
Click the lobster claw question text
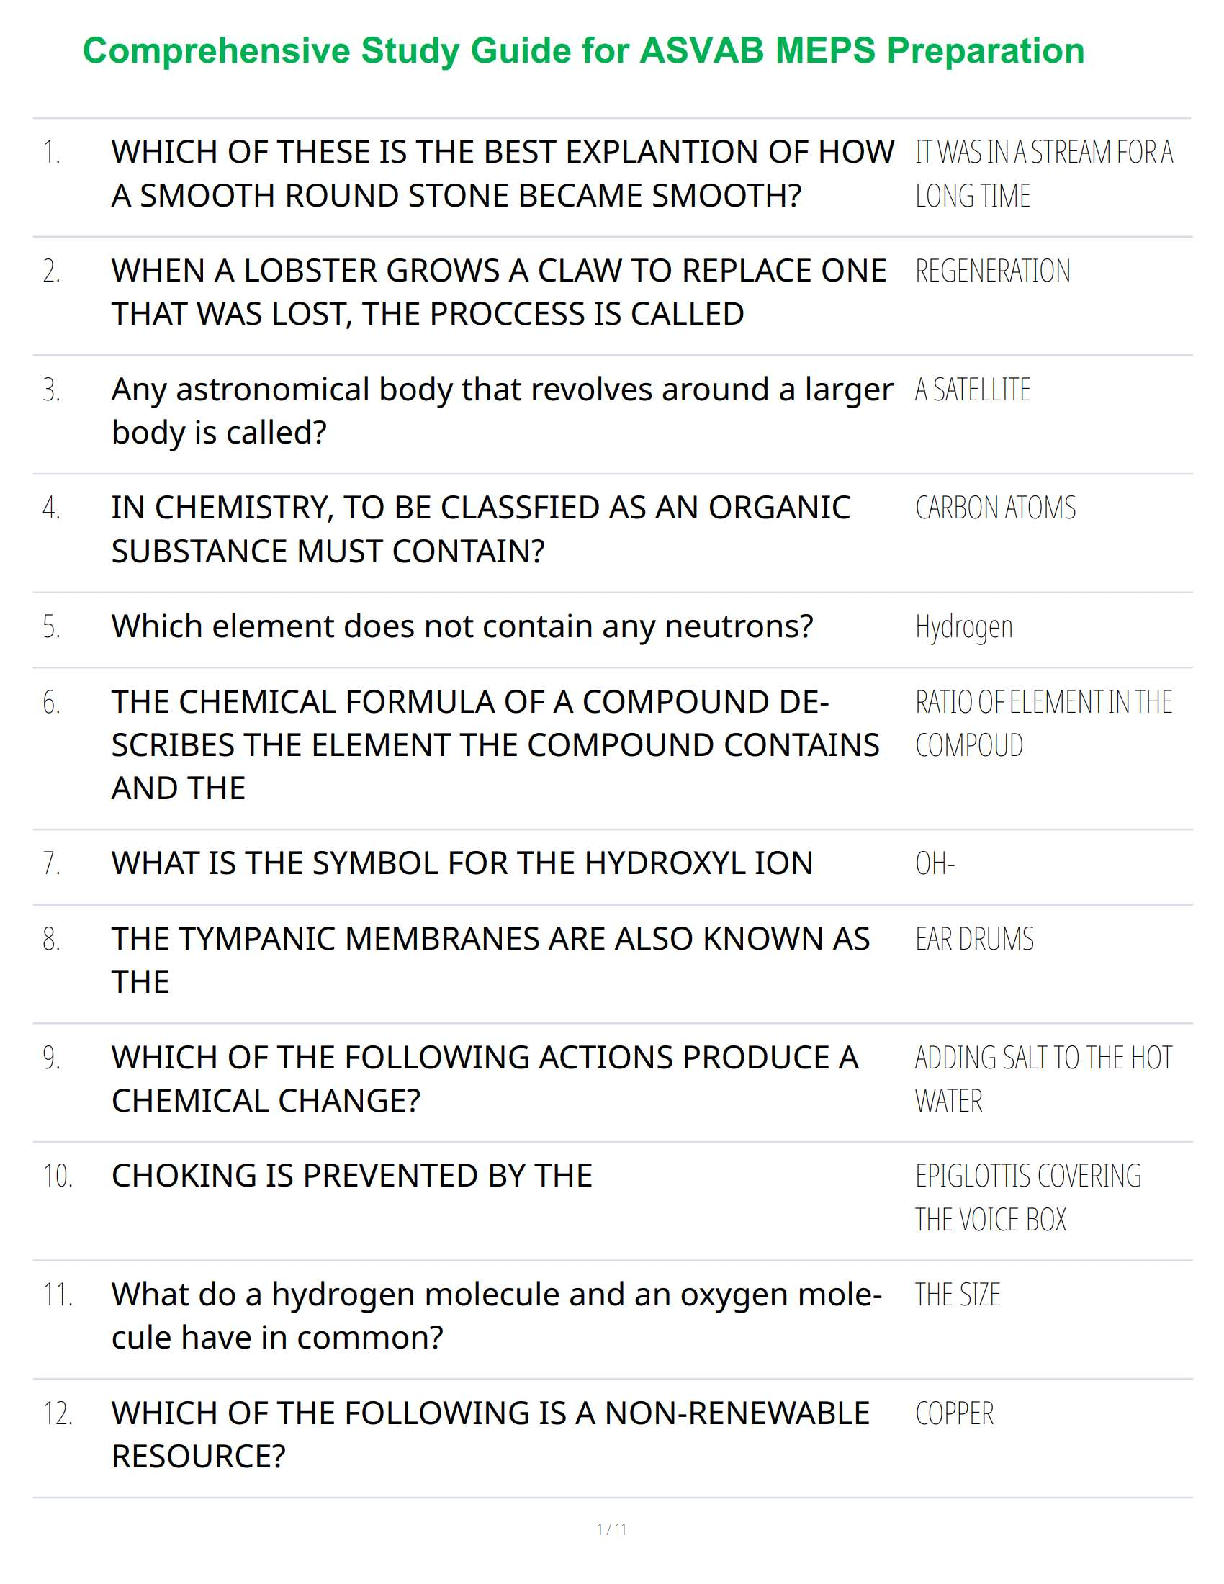(498, 292)
